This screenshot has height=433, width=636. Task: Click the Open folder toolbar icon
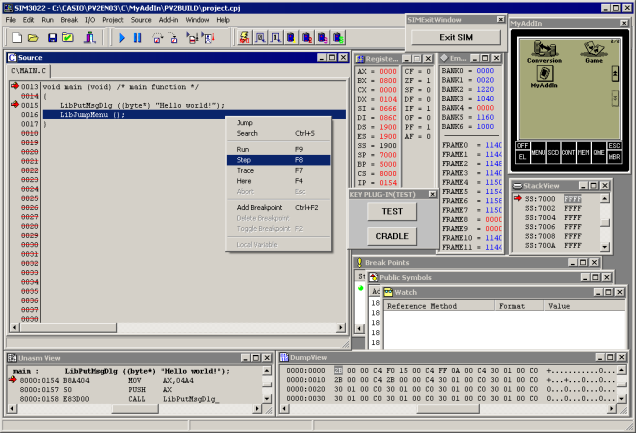[x=33, y=38]
